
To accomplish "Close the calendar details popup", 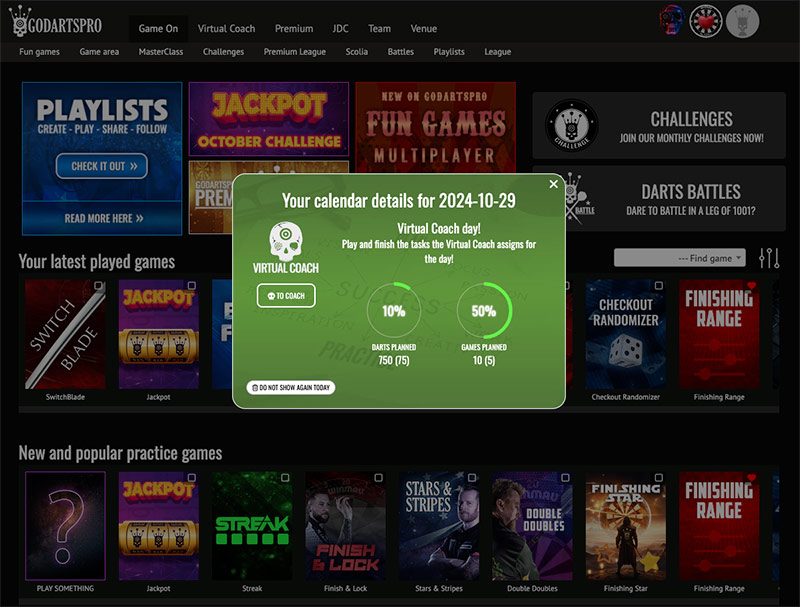I will point(554,184).
